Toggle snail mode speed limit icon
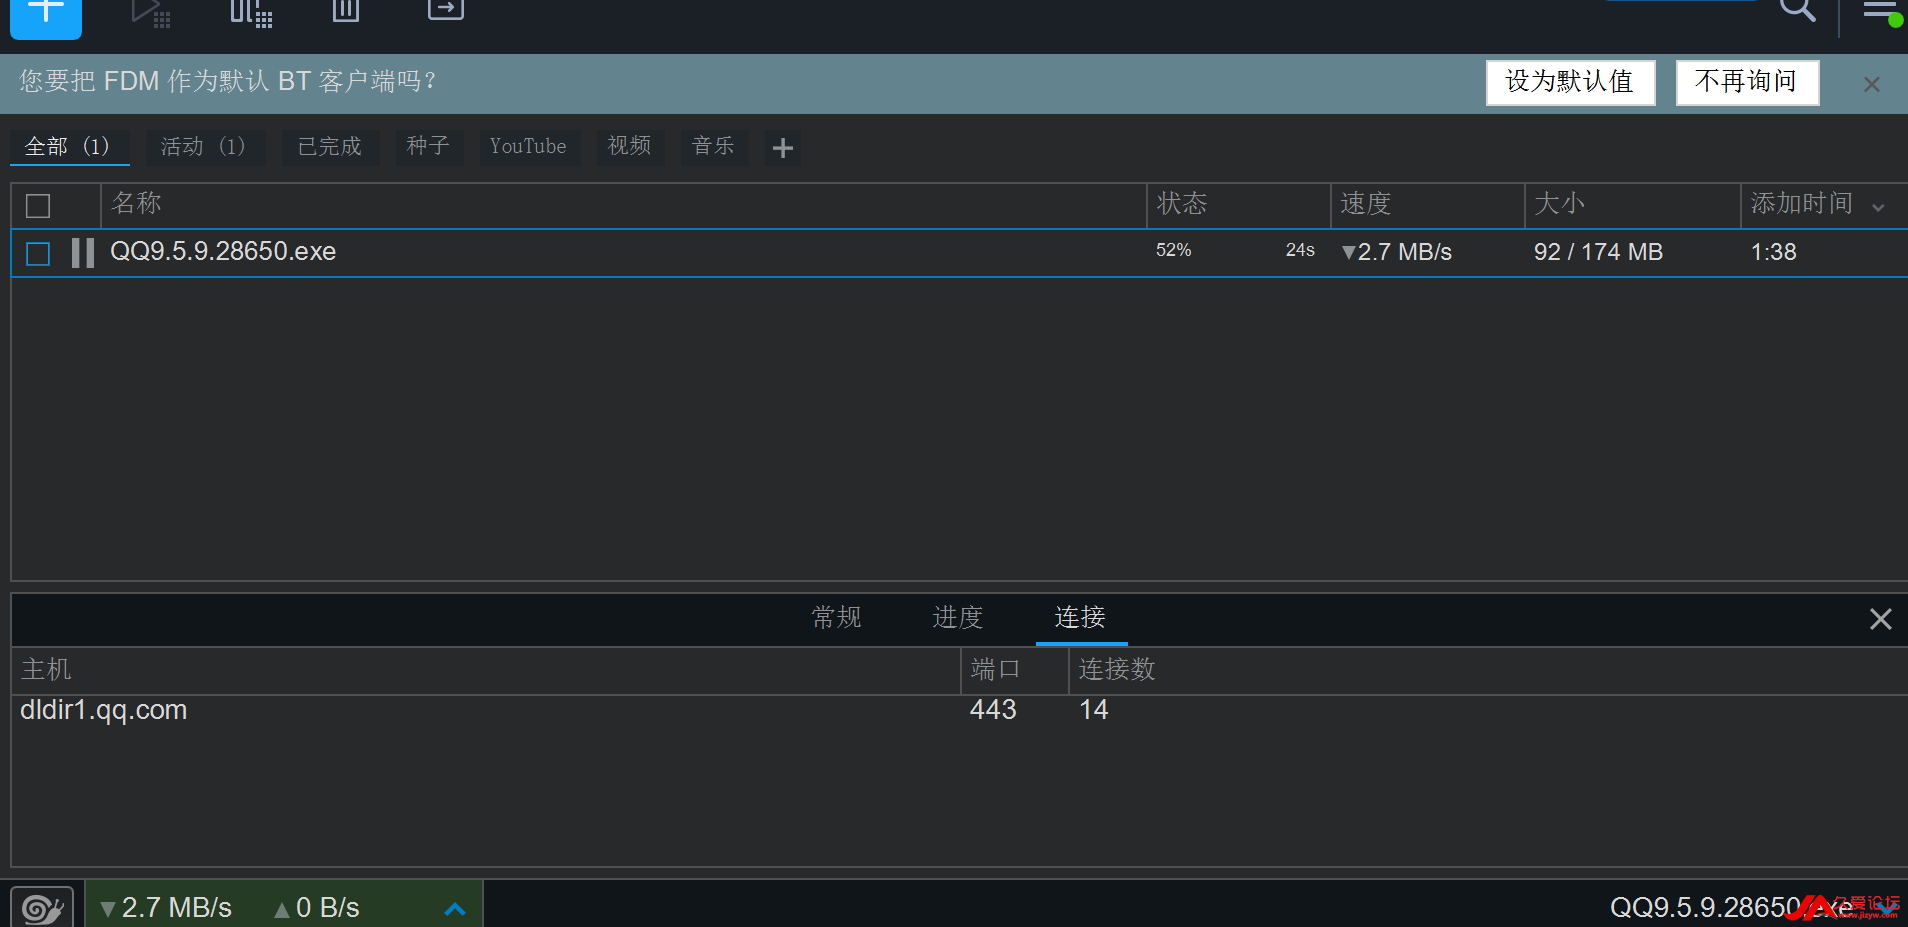 tap(42, 907)
